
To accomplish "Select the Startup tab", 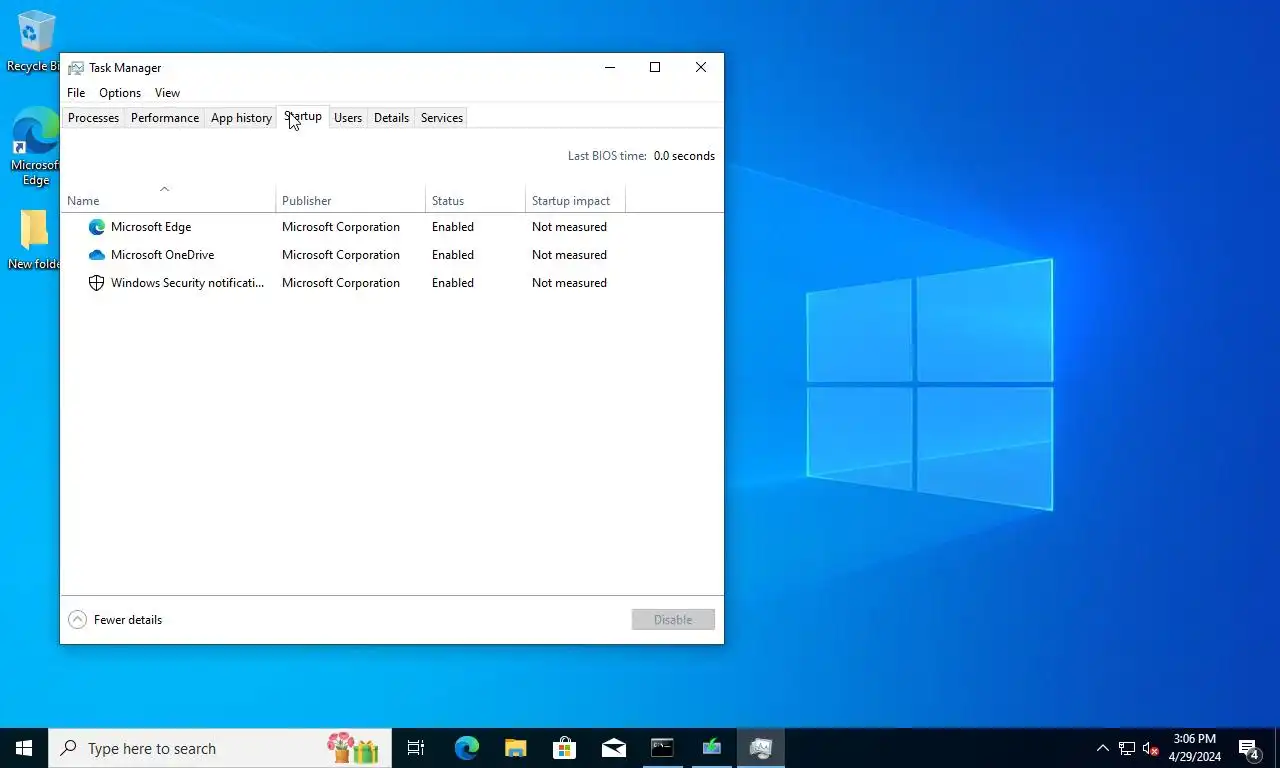I will pyautogui.click(x=303, y=116).
